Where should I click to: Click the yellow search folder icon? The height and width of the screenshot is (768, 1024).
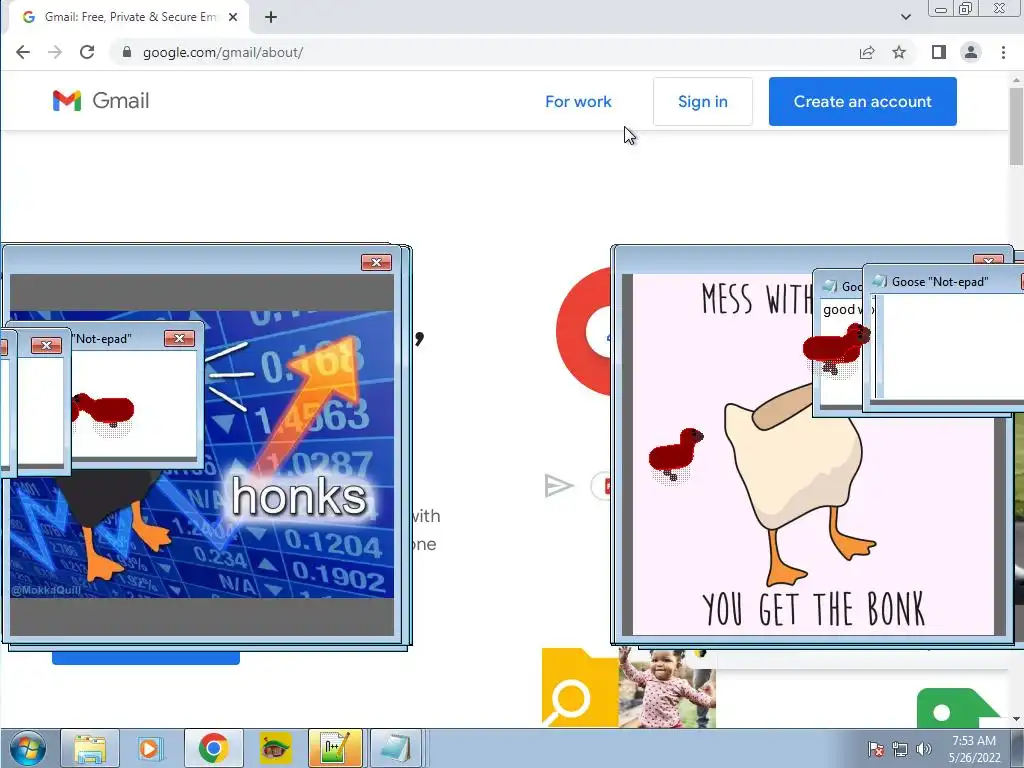pos(580,687)
